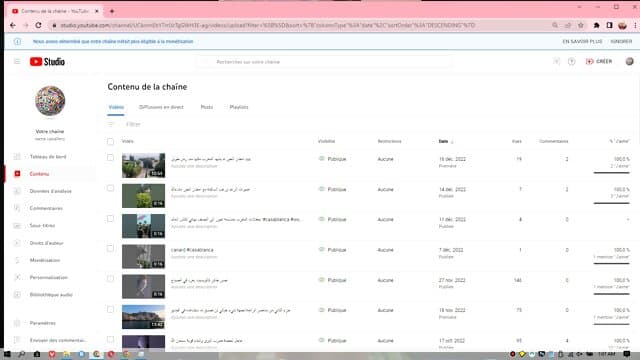Image resolution: width=640 pixels, height=360 pixels.
Task: Open Windows taskbar search icon
Action: [x=22, y=354]
